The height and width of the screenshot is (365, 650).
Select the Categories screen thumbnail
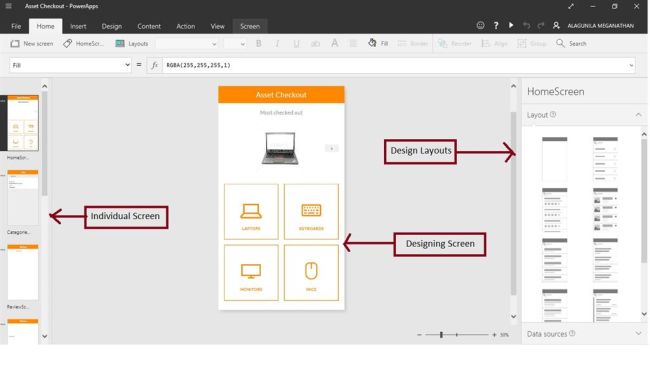(23, 197)
